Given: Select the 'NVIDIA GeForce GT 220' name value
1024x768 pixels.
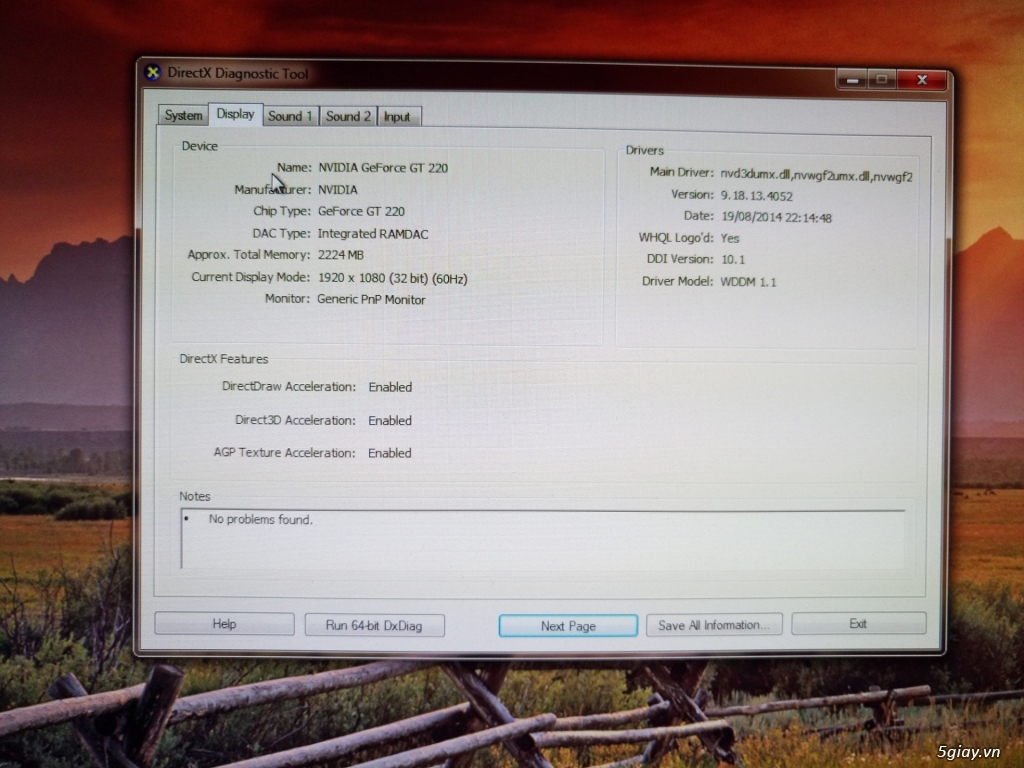Looking at the screenshot, I should click(x=383, y=168).
